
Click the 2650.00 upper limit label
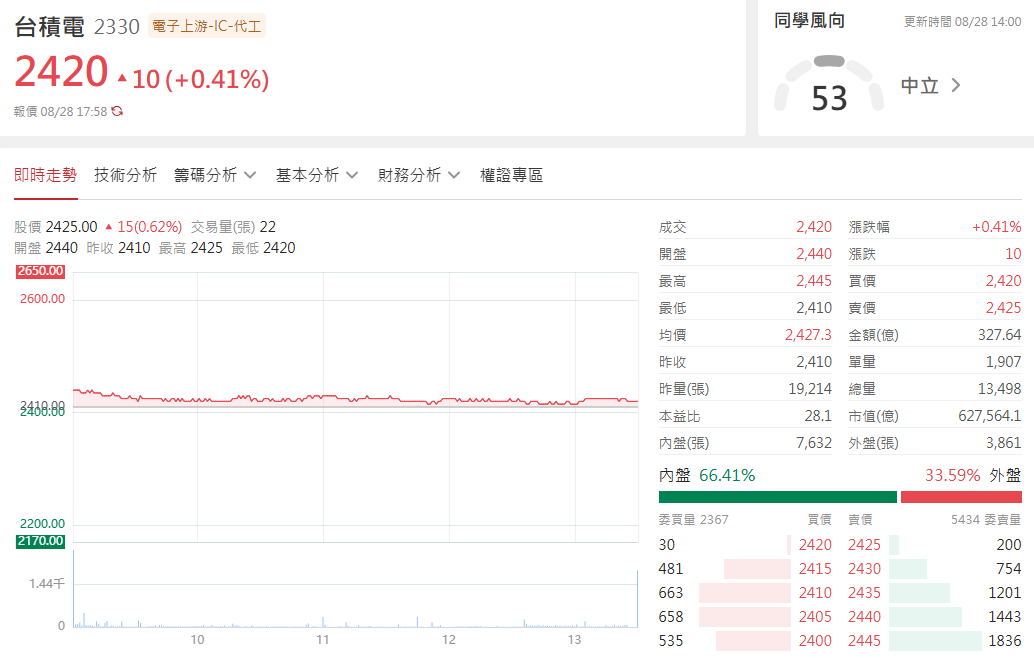(40, 271)
